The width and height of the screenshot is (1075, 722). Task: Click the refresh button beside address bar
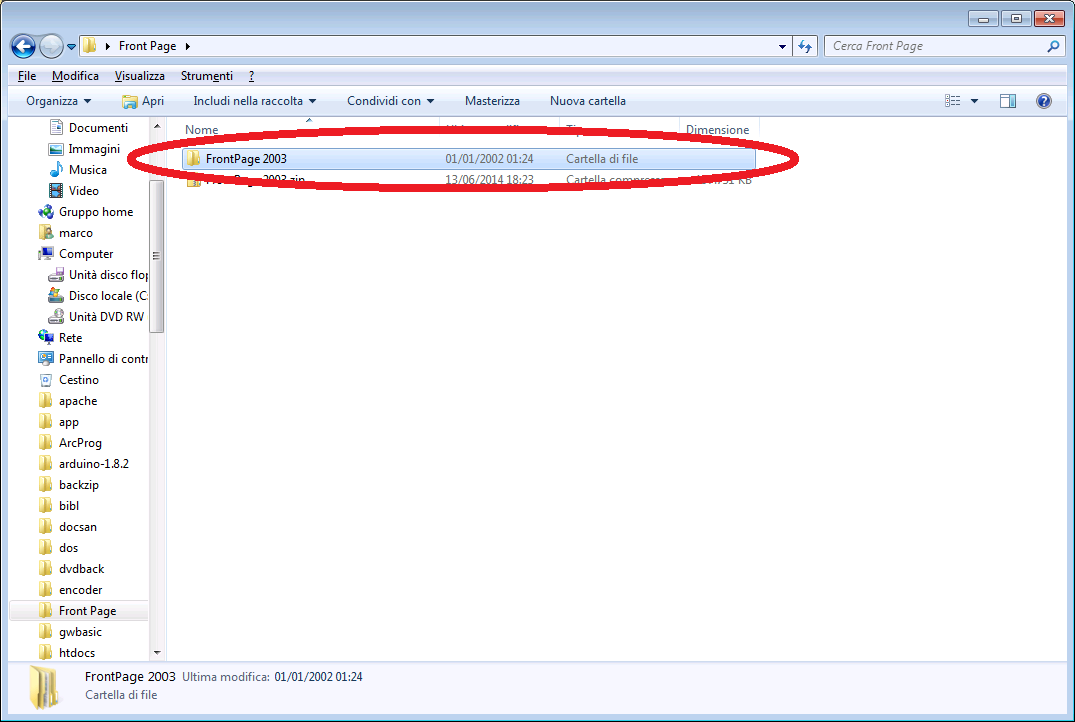coord(806,46)
